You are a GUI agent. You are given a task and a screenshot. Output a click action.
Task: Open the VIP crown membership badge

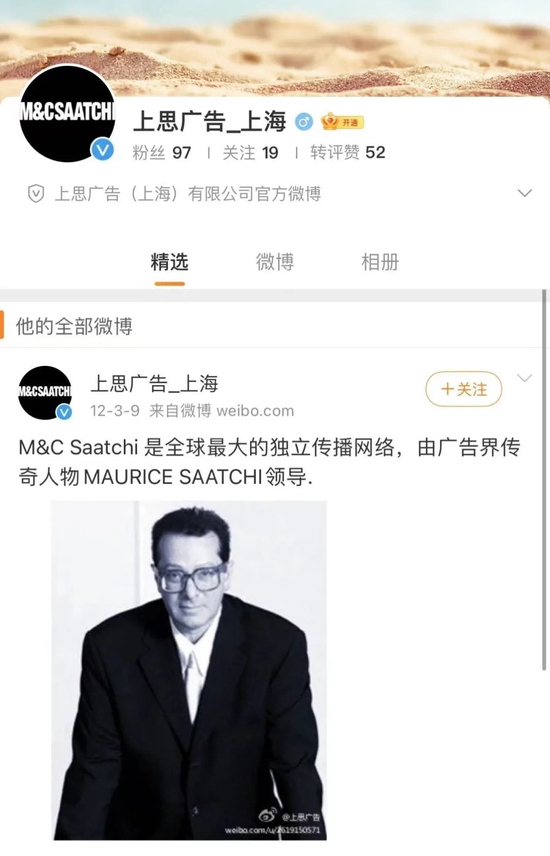(x=342, y=122)
